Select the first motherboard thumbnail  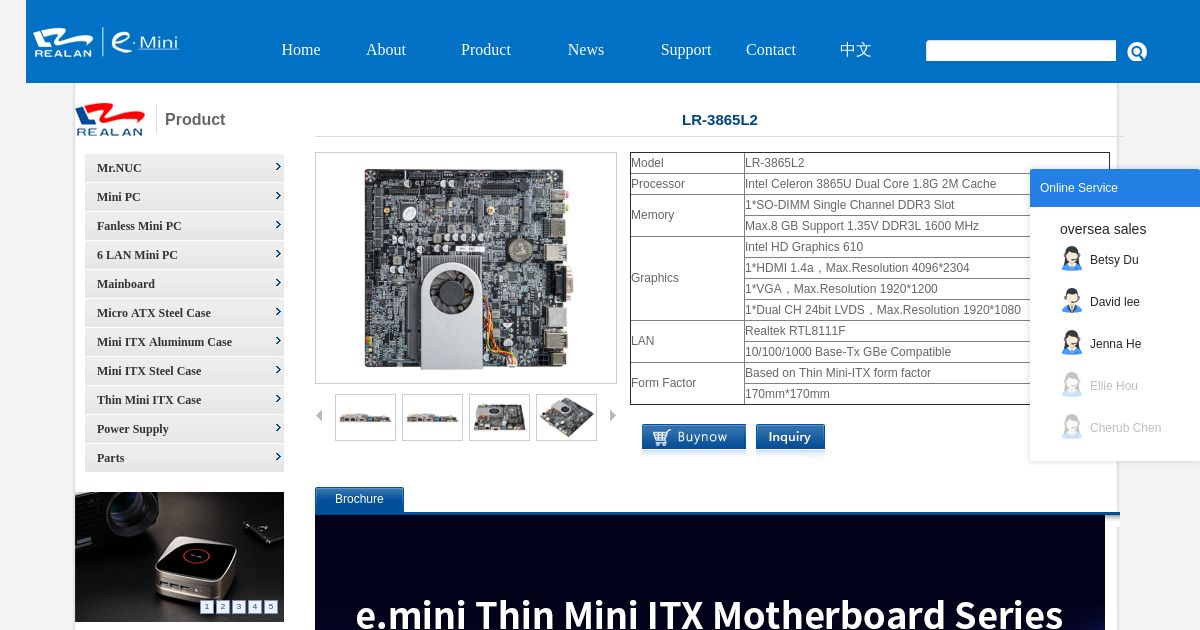click(365, 417)
